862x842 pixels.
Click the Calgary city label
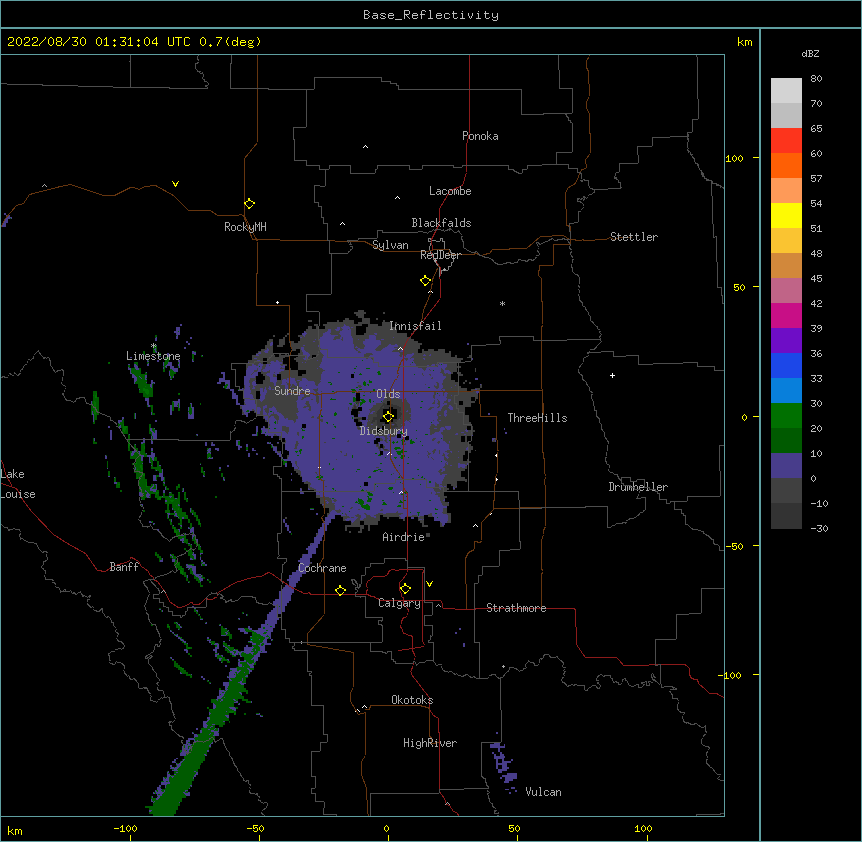click(399, 603)
